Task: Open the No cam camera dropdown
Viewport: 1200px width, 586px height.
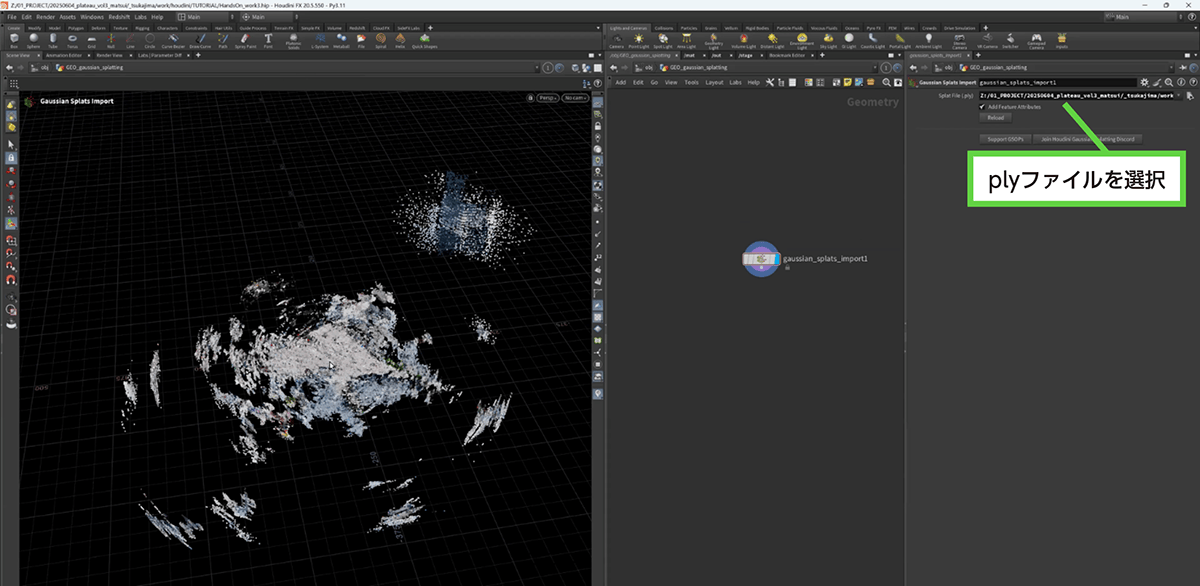Action: click(x=574, y=98)
